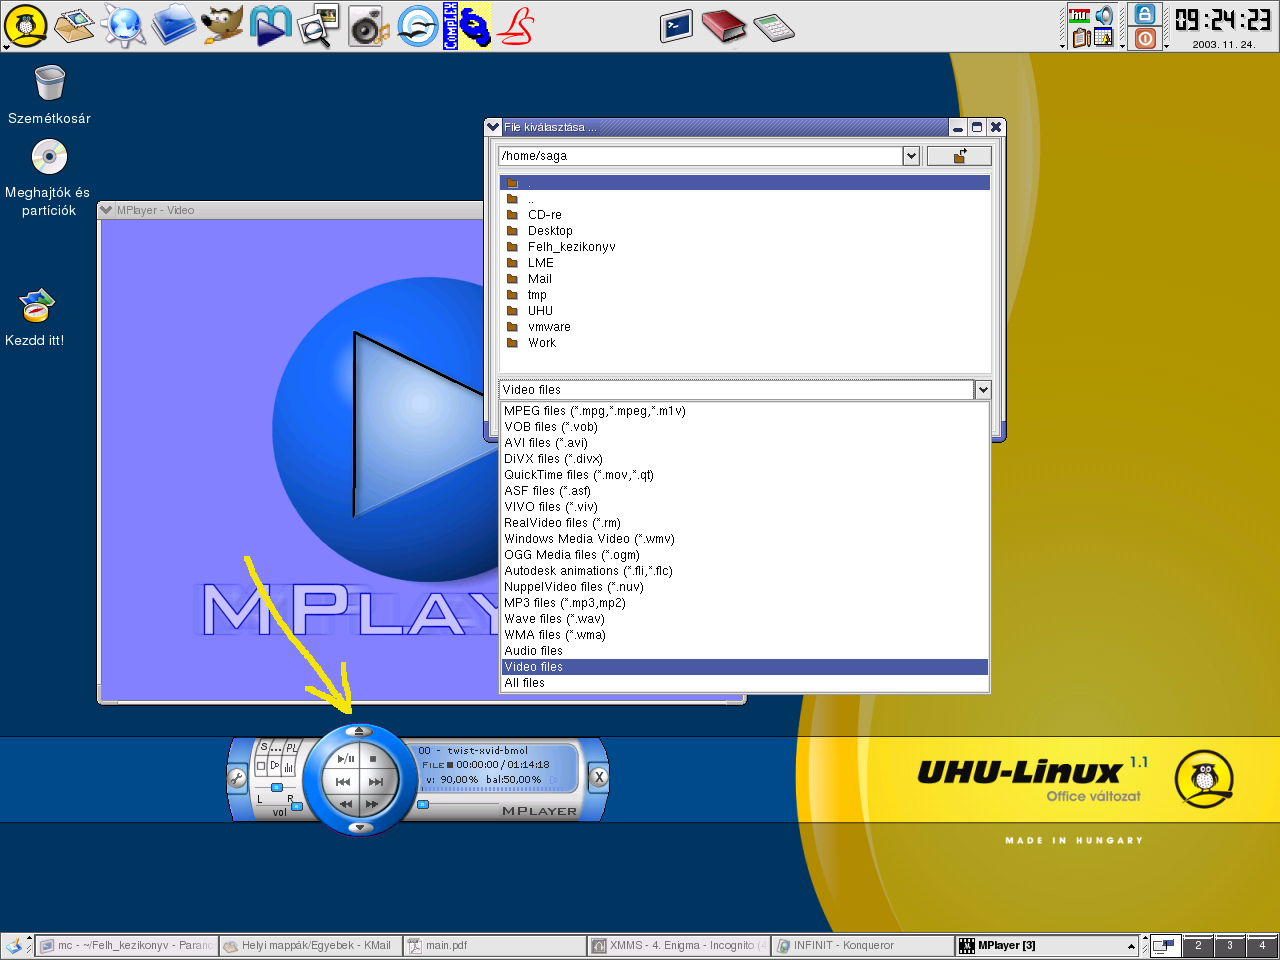1280x960 pixels.
Task: Switch to KMail taskbar entry
Action: [x=310, y=945]
